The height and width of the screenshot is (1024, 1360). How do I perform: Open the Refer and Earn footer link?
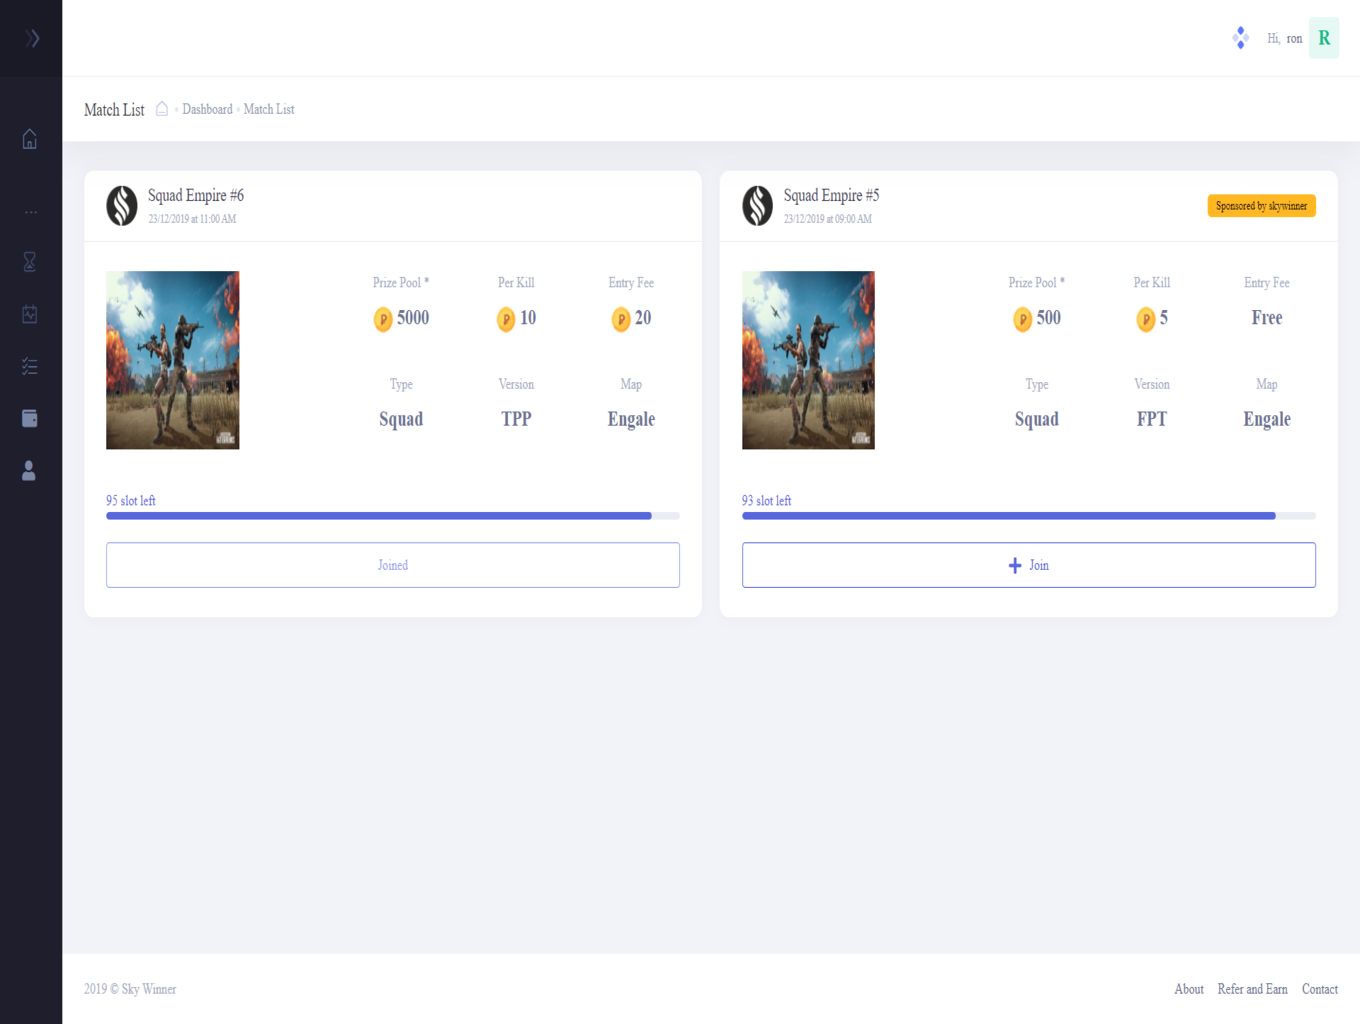coord(1252,989)
